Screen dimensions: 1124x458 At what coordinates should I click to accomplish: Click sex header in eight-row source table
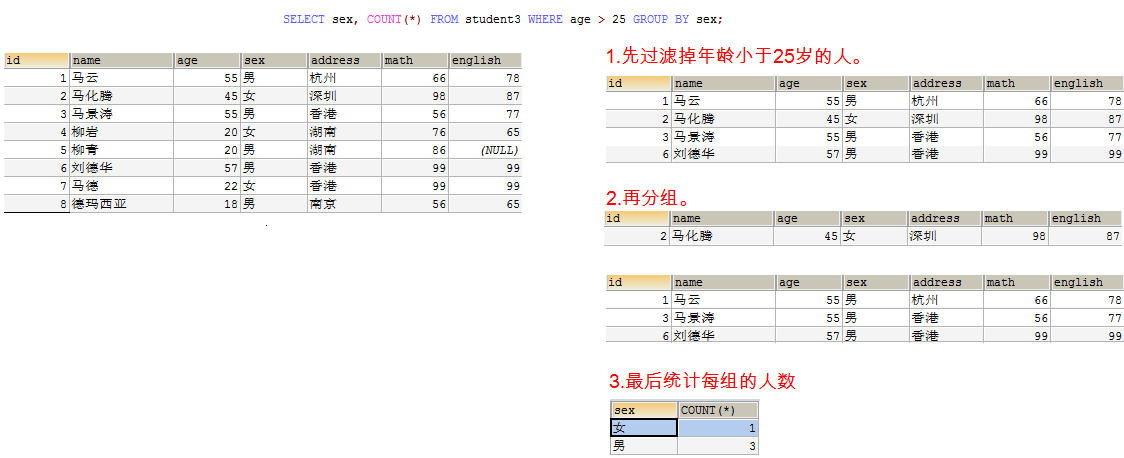pyautogui.click(x=274, y=60)
